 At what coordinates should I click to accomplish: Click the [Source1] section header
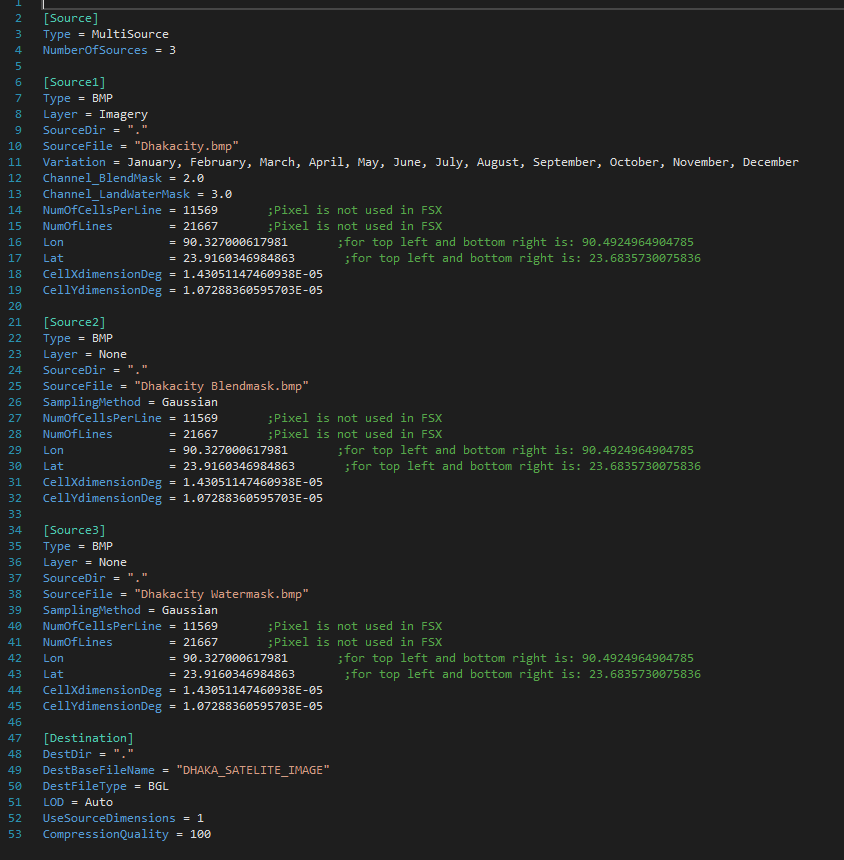(x=74, y=82)
